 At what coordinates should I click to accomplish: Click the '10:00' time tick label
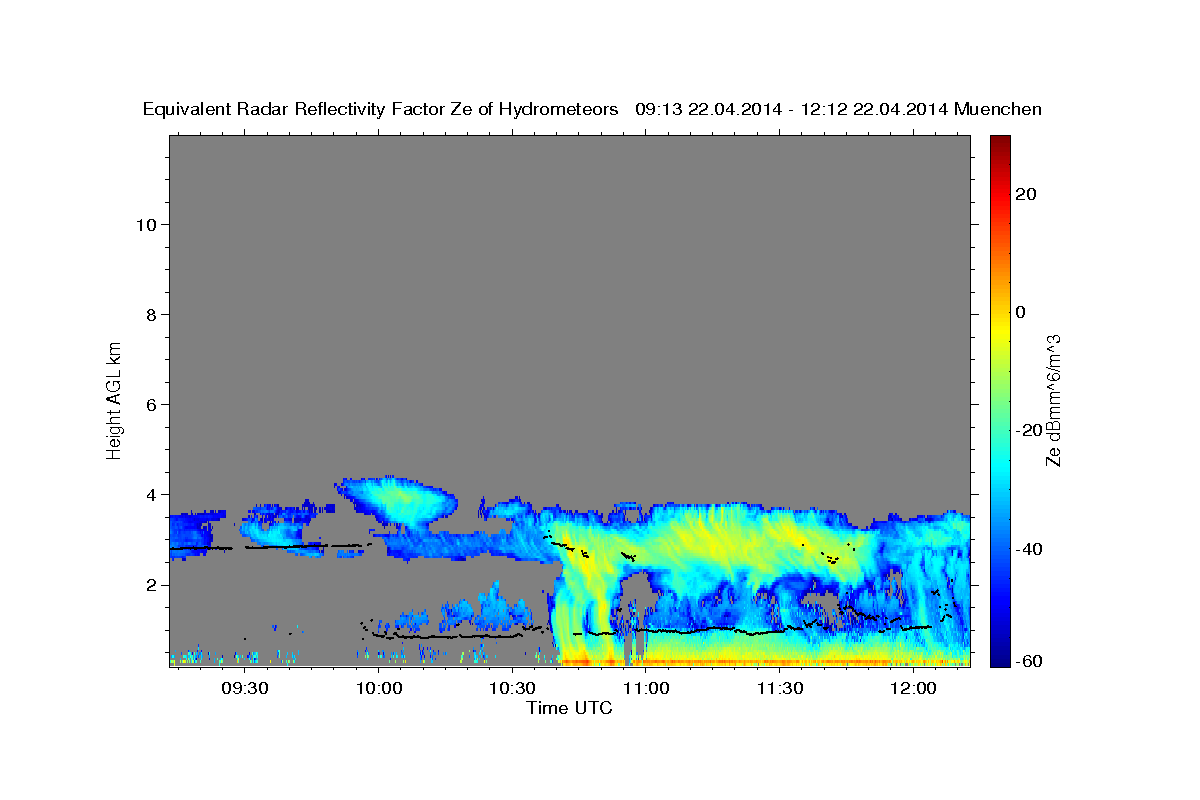tap(379, 688)
